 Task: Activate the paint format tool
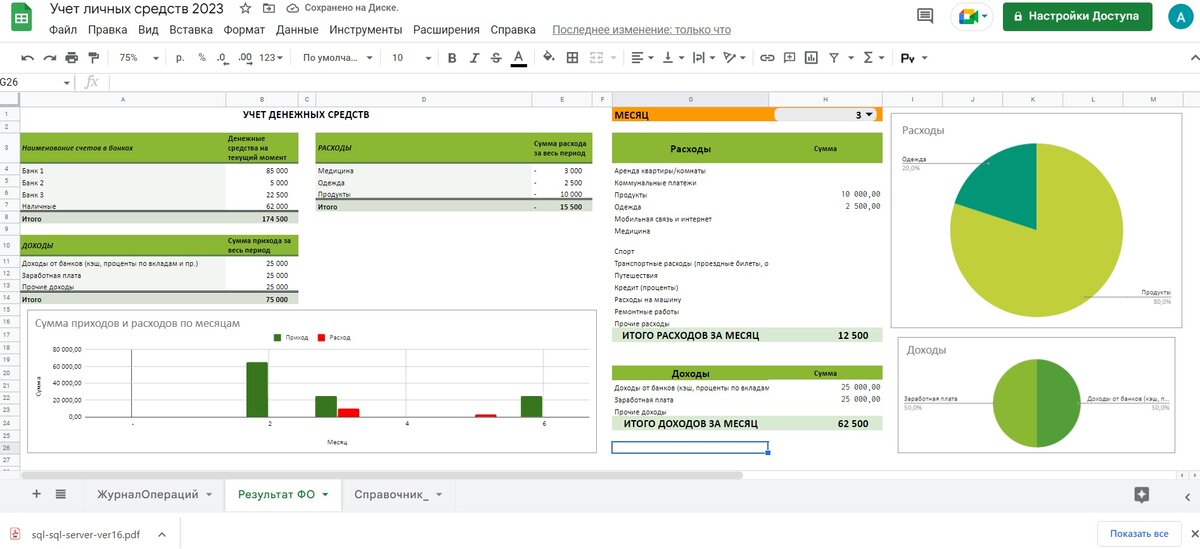click(x=94, y=58)
